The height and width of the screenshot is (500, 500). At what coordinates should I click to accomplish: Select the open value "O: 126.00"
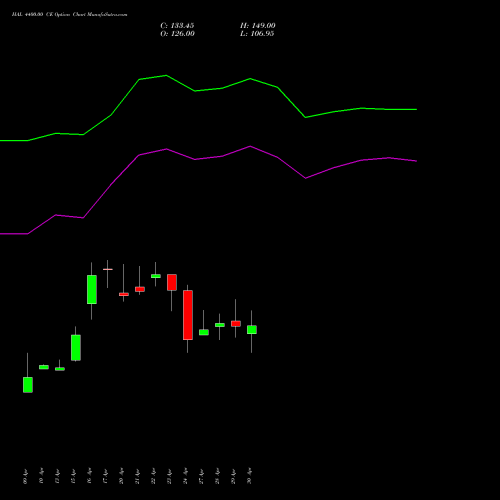pos(177,34)
